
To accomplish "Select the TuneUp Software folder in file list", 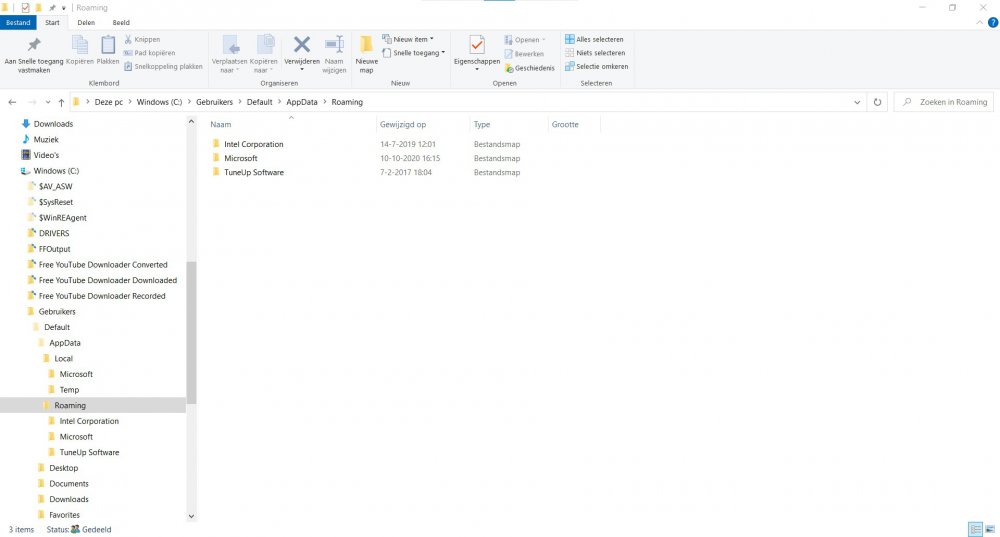I will tap(253, 172).
